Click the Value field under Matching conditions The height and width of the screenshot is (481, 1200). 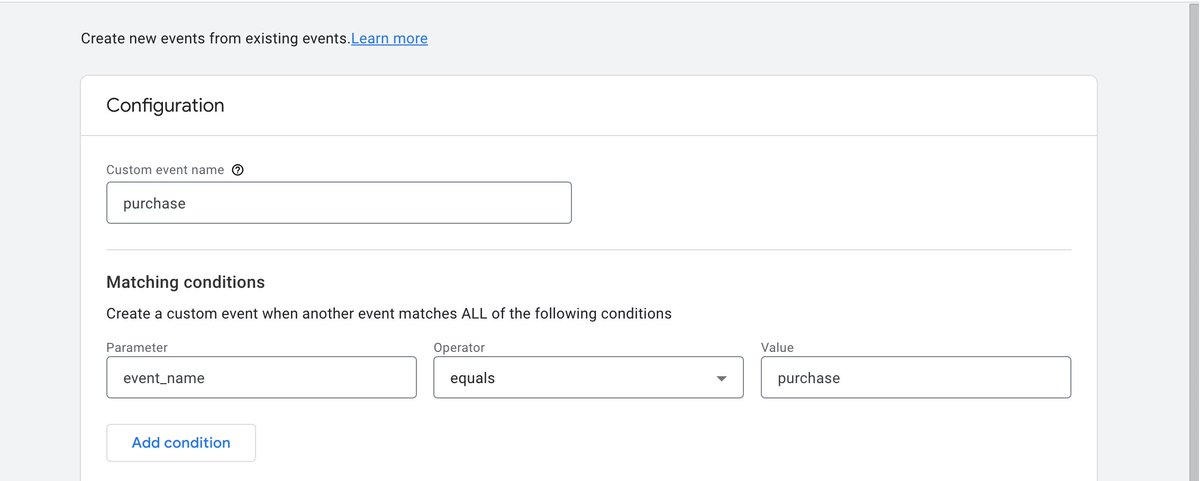tap(915, 378)
